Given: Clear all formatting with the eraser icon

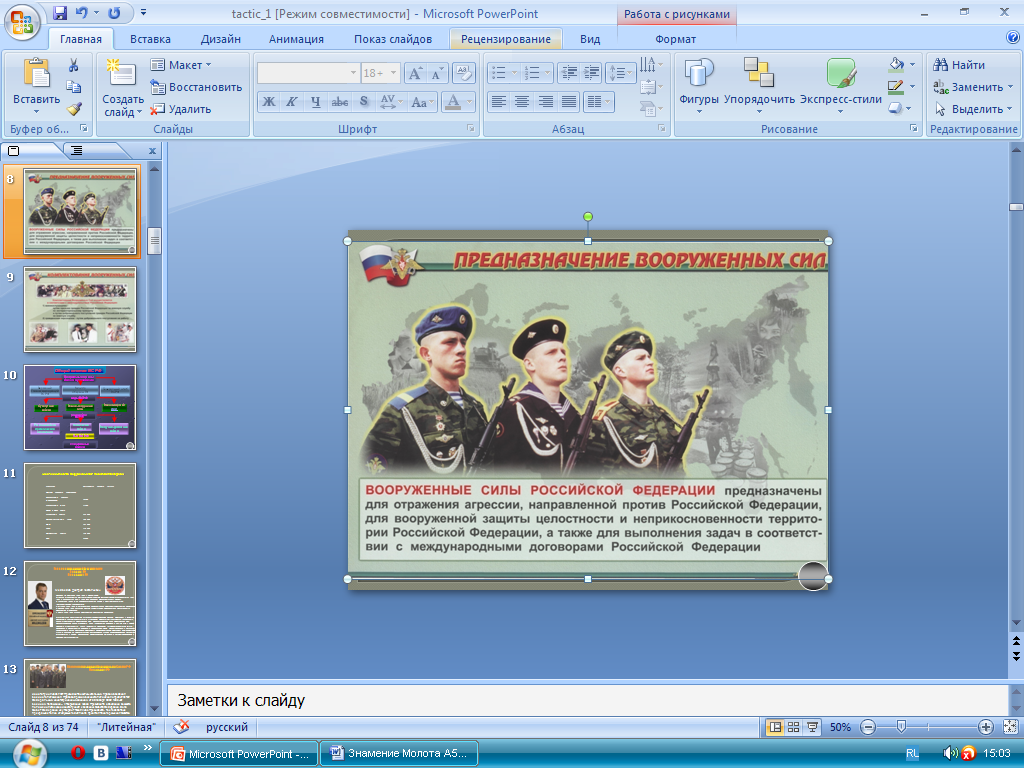Looking at the screenshot, I should [463, 73].
